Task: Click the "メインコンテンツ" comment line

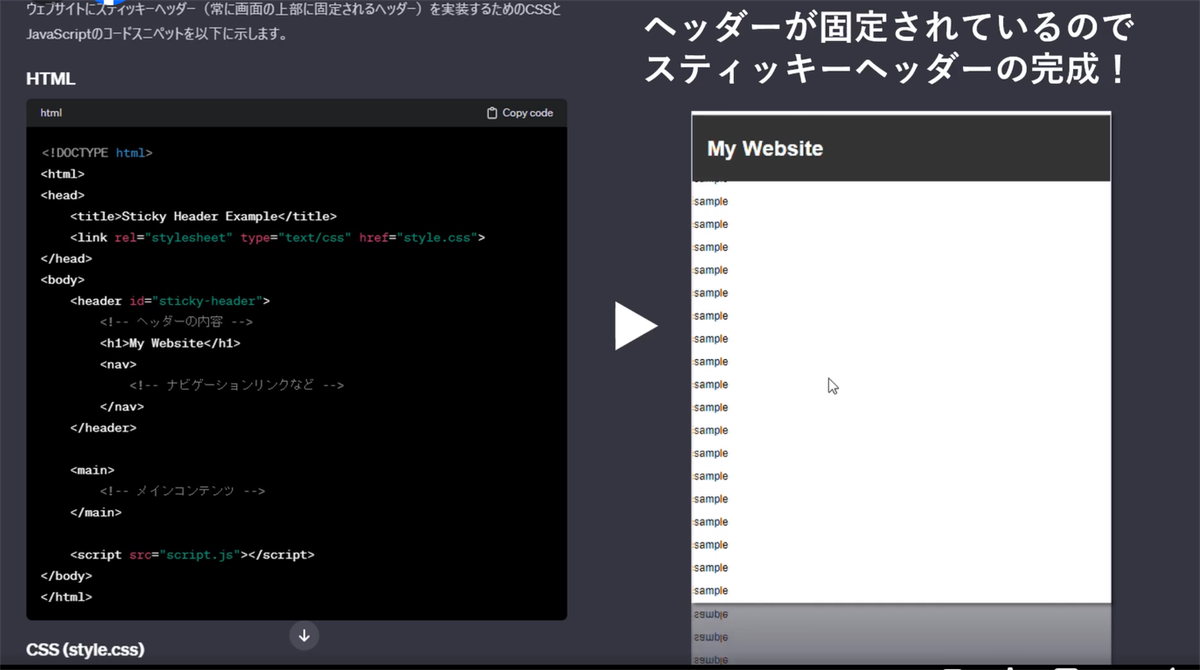Action: [183, 491]
